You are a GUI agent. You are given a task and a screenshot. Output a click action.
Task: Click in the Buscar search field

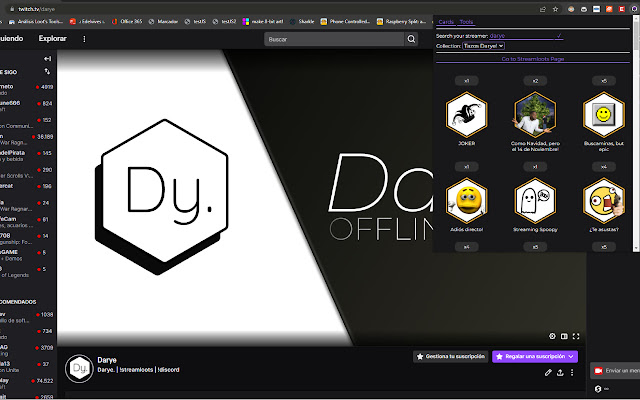point(334,39)
